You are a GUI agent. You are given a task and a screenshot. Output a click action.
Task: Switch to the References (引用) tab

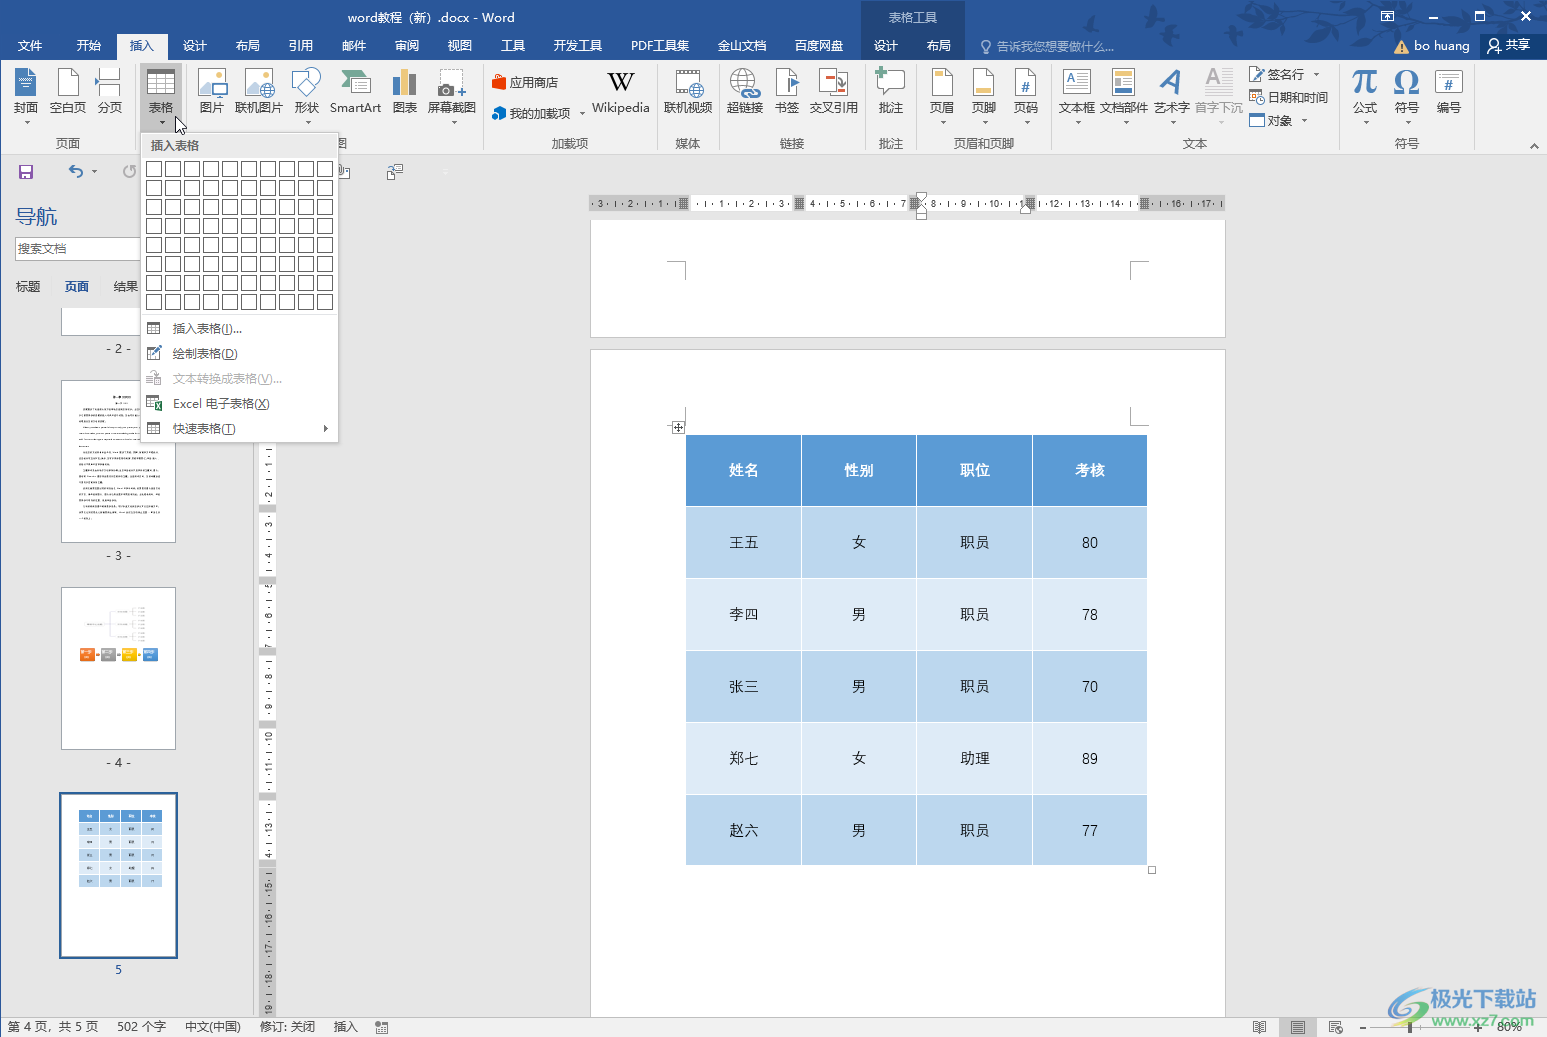300,46
